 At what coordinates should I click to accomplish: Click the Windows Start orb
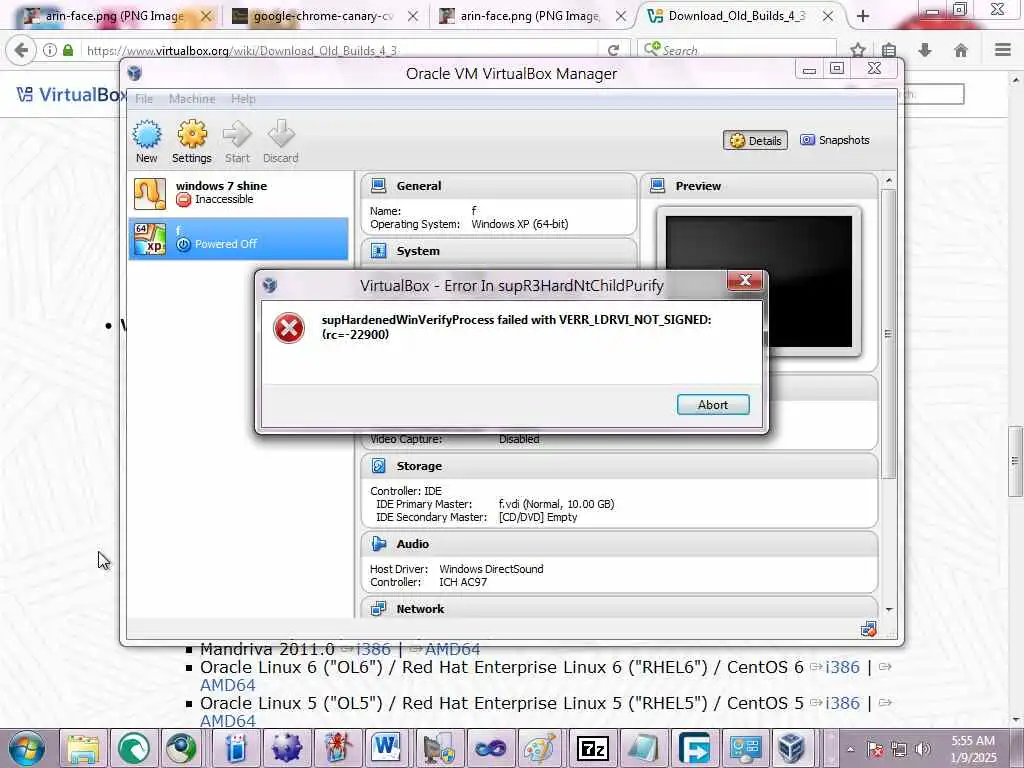click(25, 748)
